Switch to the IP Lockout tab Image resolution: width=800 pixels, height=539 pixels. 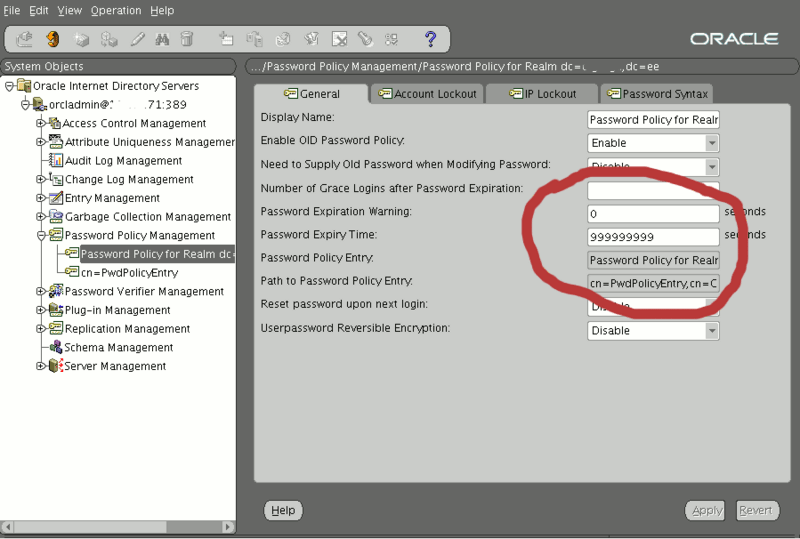542,94
